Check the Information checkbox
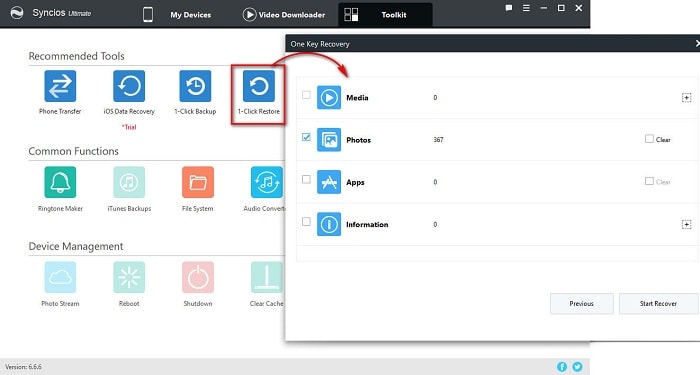This screenshot has width=700, height=375. click(x=306, y=221)
